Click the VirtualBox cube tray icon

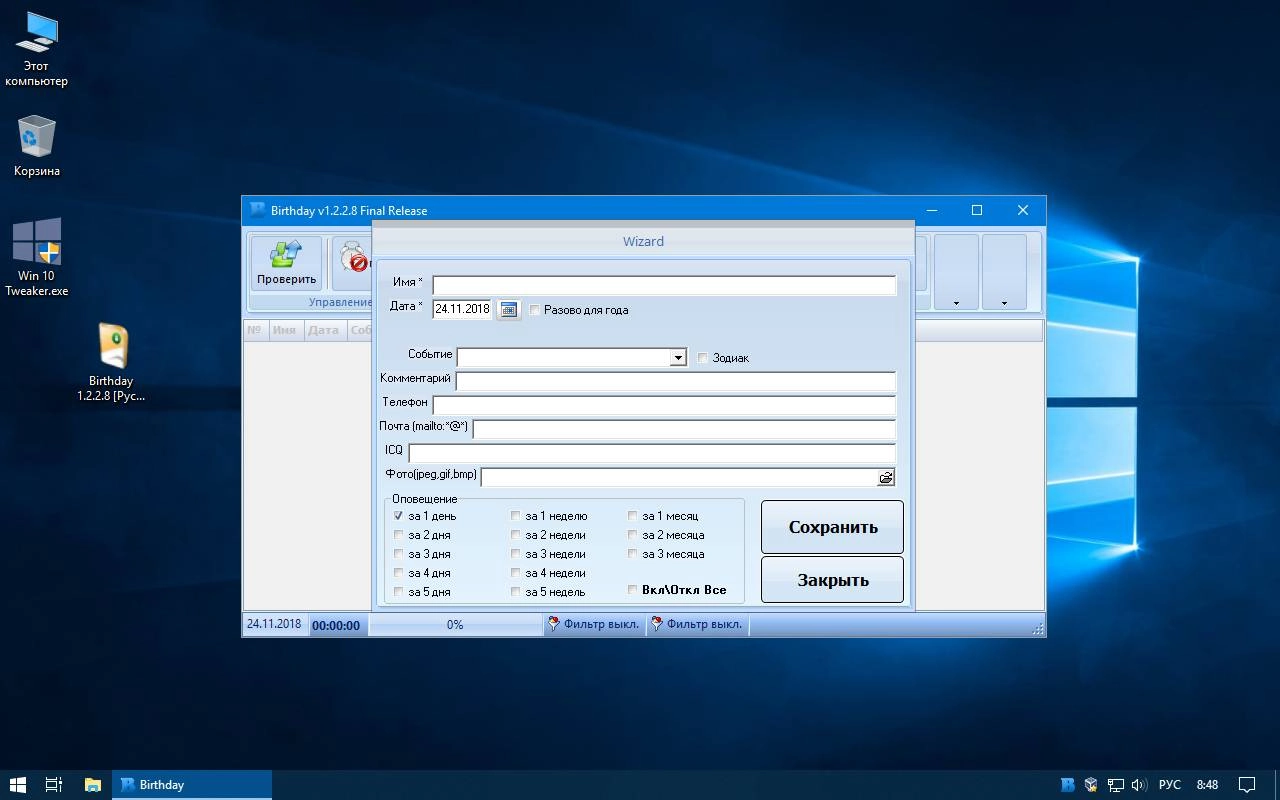click(x=1091, y=785)
